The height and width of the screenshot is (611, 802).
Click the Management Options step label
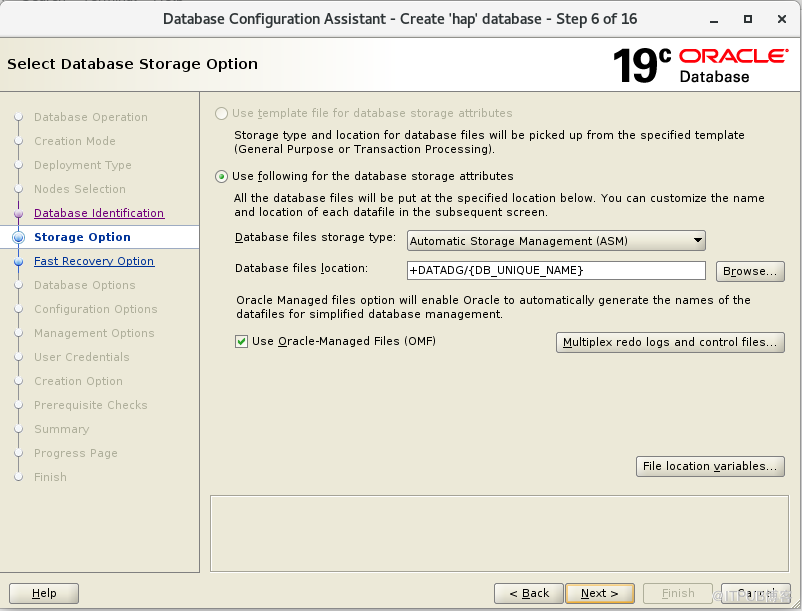click(94, 333)
